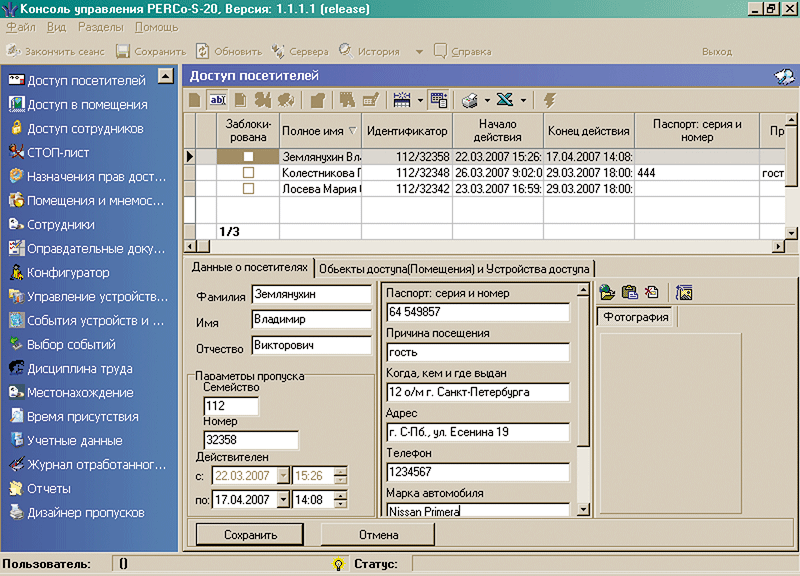Click the Фамилия input field
Viewport: 800px width, 576px height.
click(311, 295)
